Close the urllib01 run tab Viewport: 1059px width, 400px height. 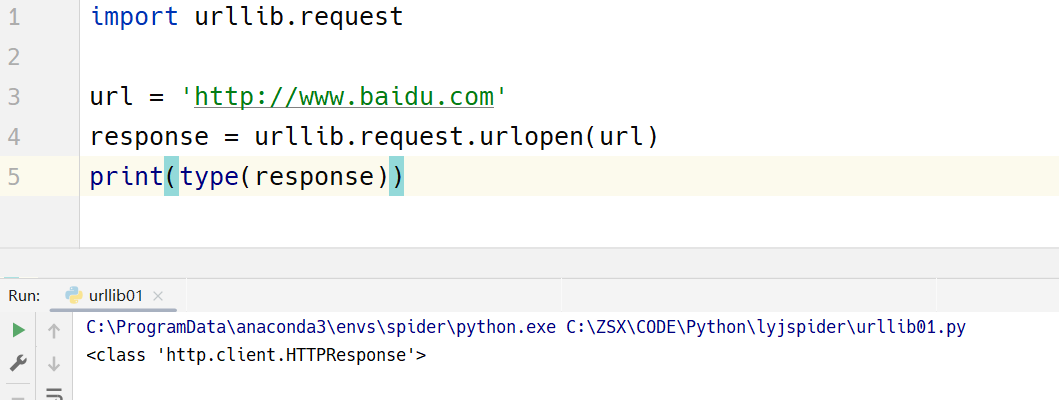[x=158, y=296]
